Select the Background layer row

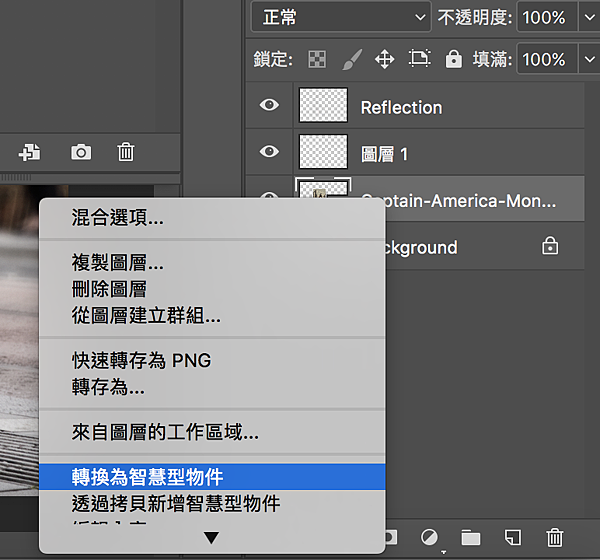coord(485,247)
